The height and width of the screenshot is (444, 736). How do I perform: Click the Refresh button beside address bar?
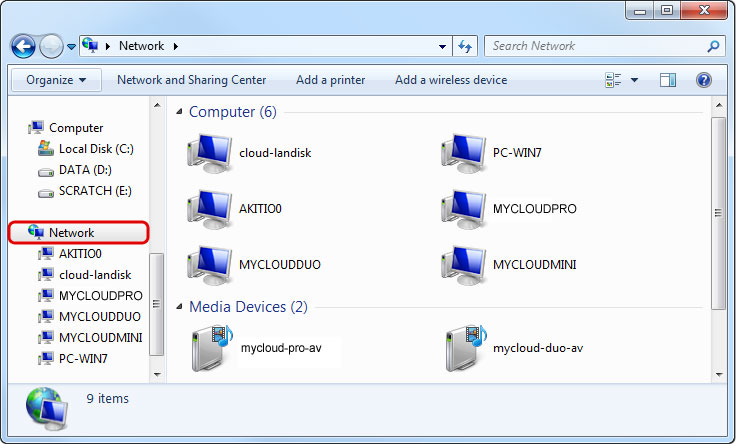[465, 46]
